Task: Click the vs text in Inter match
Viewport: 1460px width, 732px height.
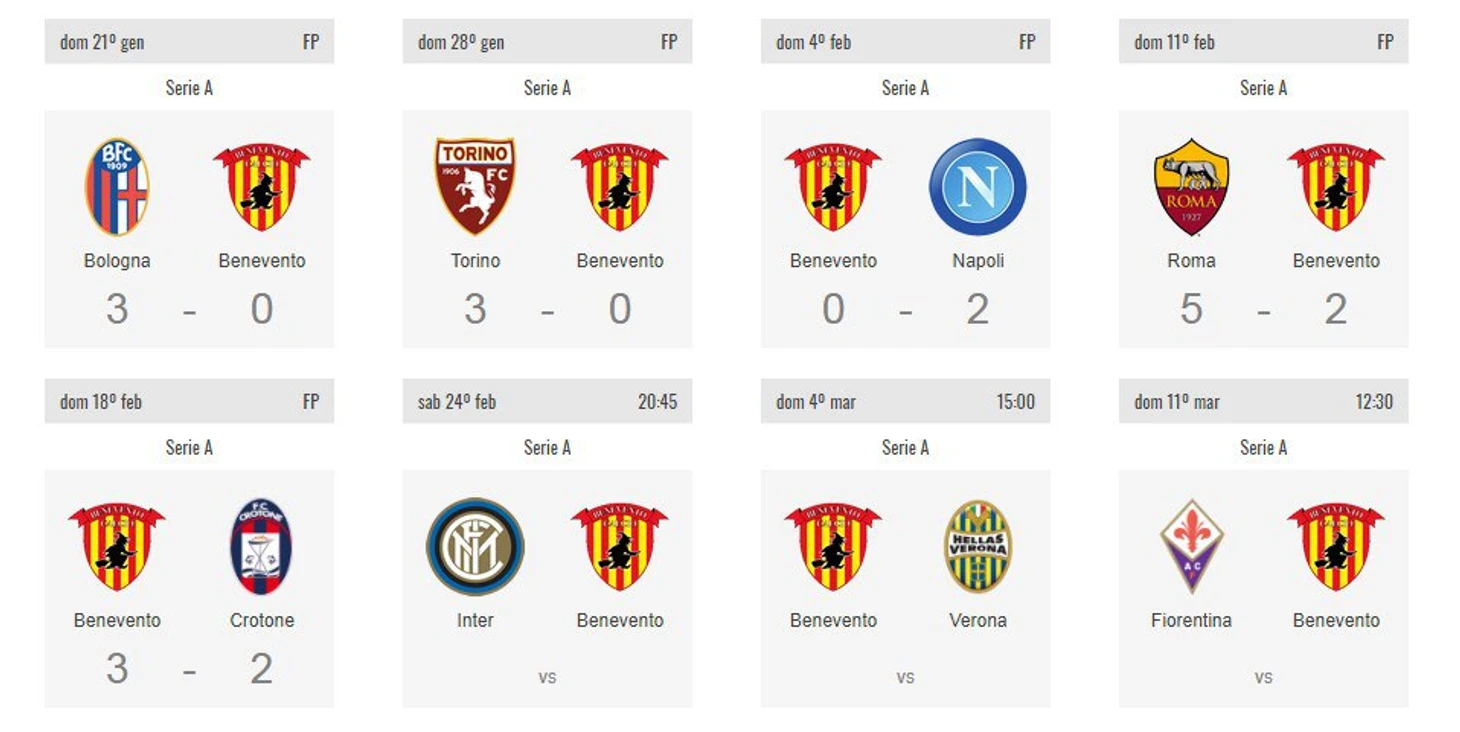Action: tap(547, 677)
